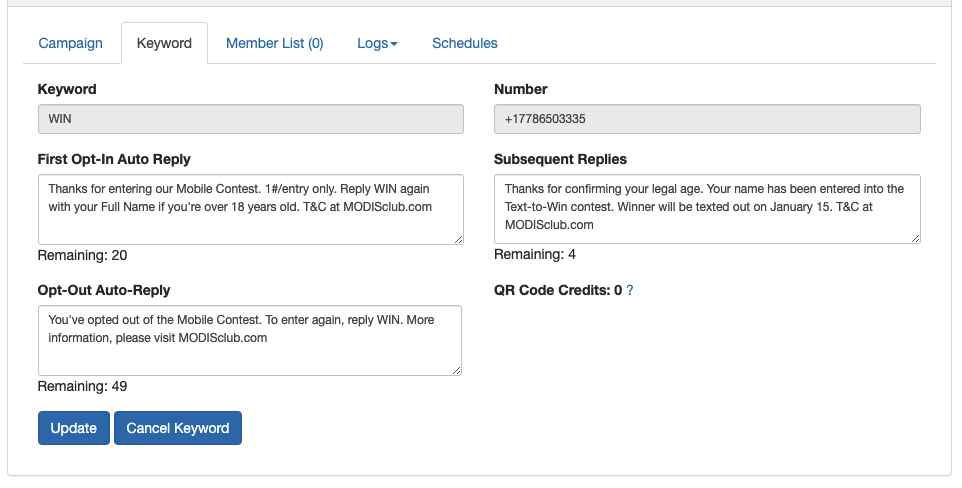Click the QR Code Credits help question mark
The height and width of the screenshot is (488, 962).
point(630,290)
